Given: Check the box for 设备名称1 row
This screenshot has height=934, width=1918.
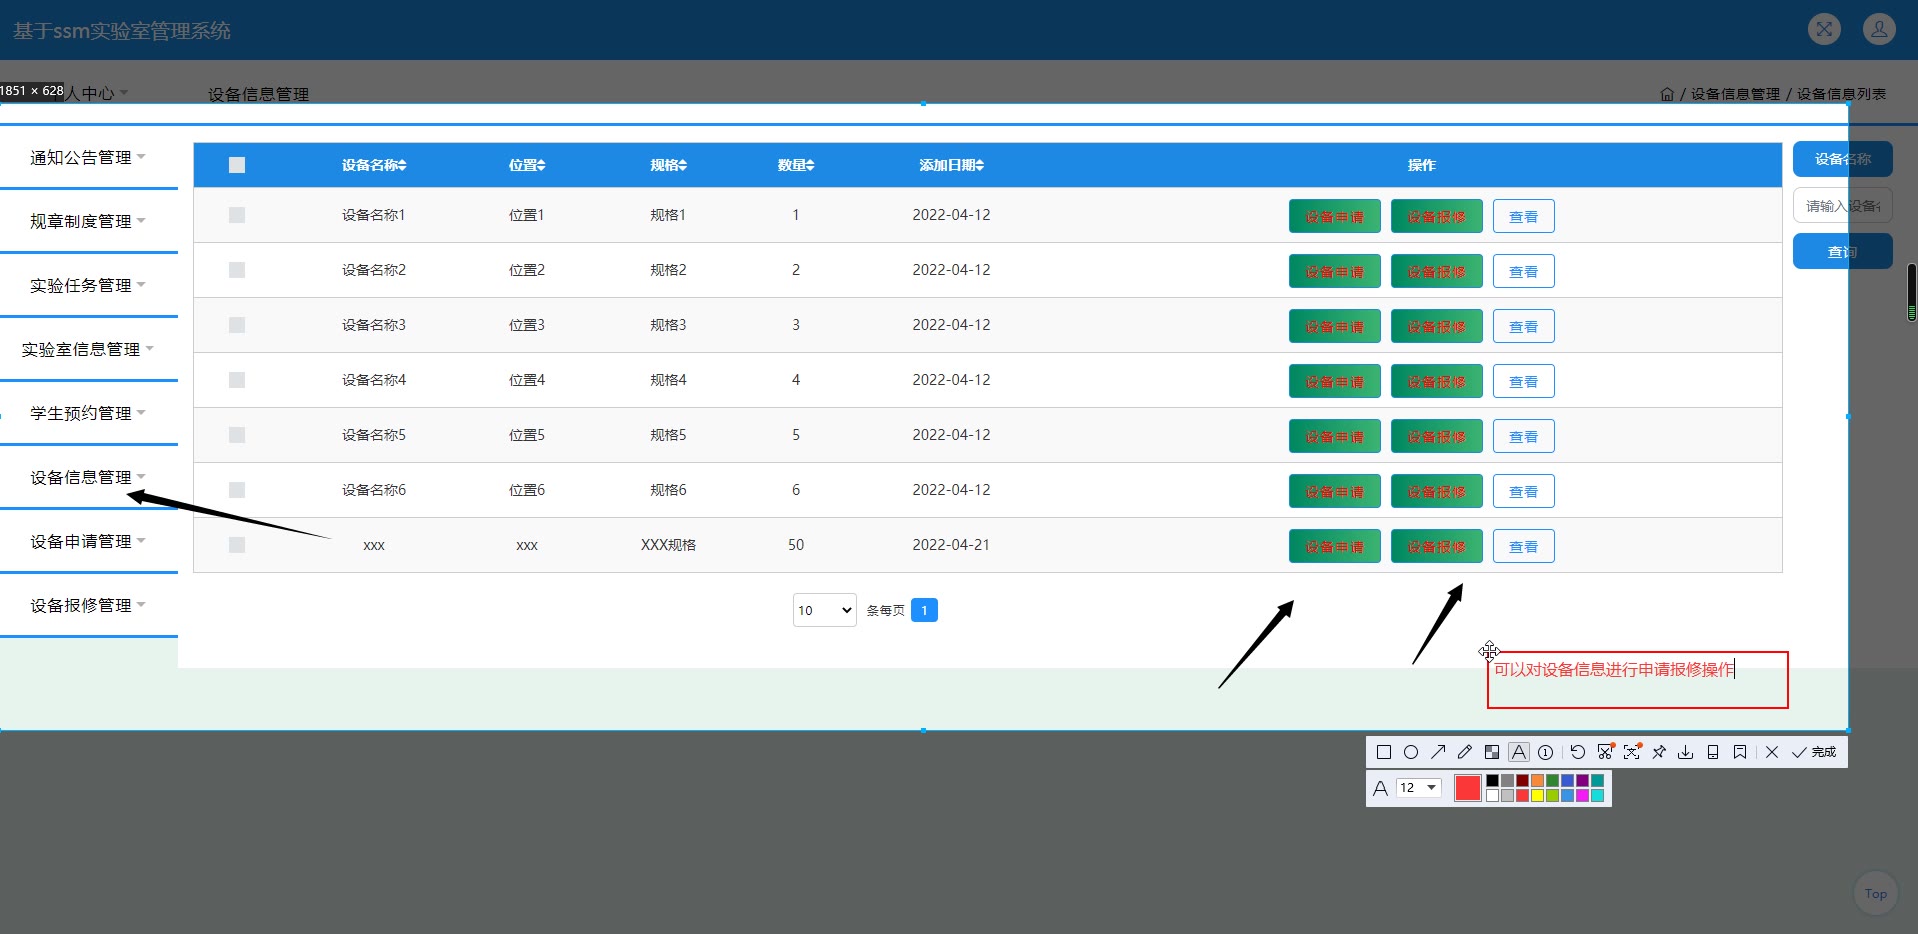Looking at the screenshot, I should [x=237, y=215].
